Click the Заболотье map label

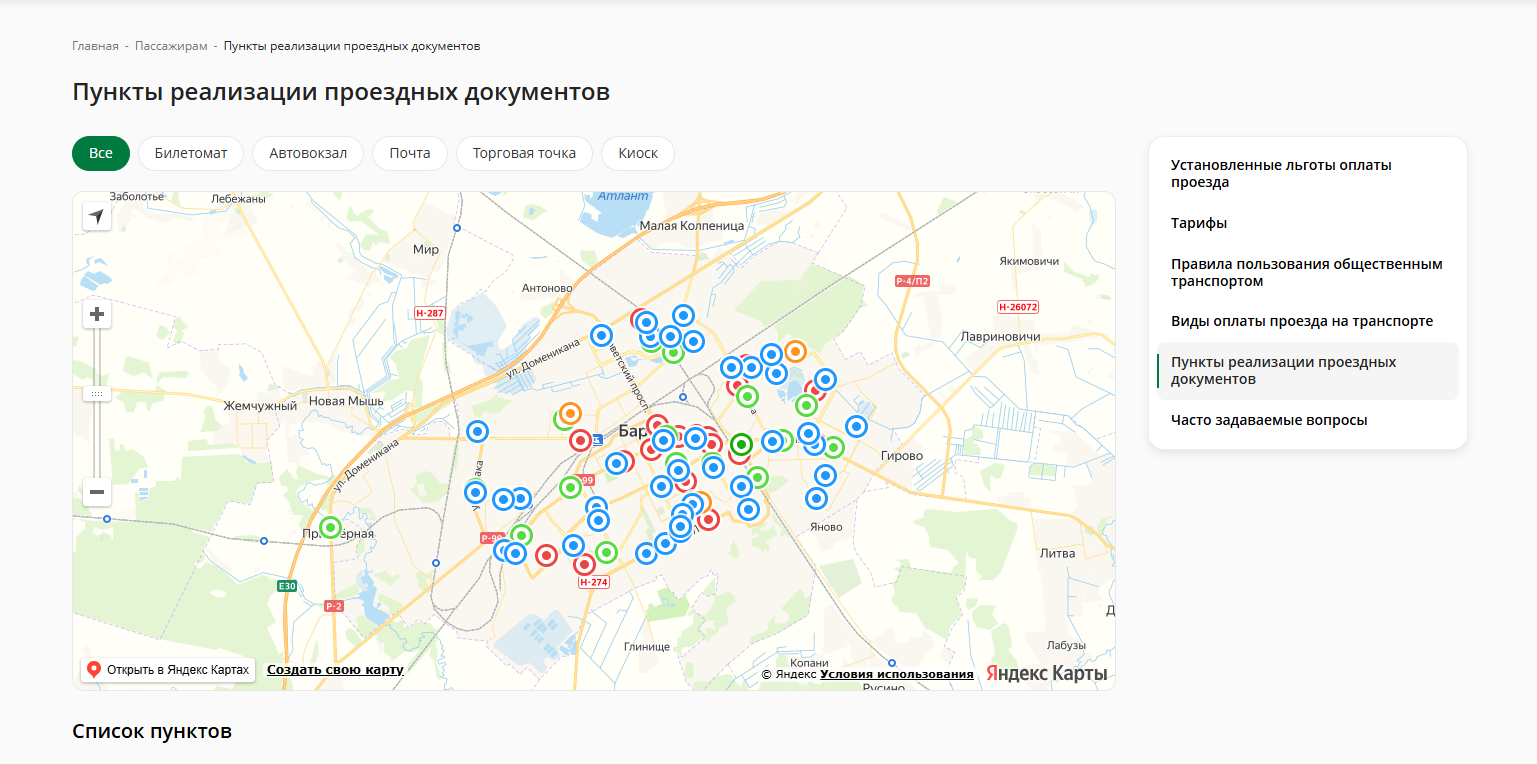[137, 197]
